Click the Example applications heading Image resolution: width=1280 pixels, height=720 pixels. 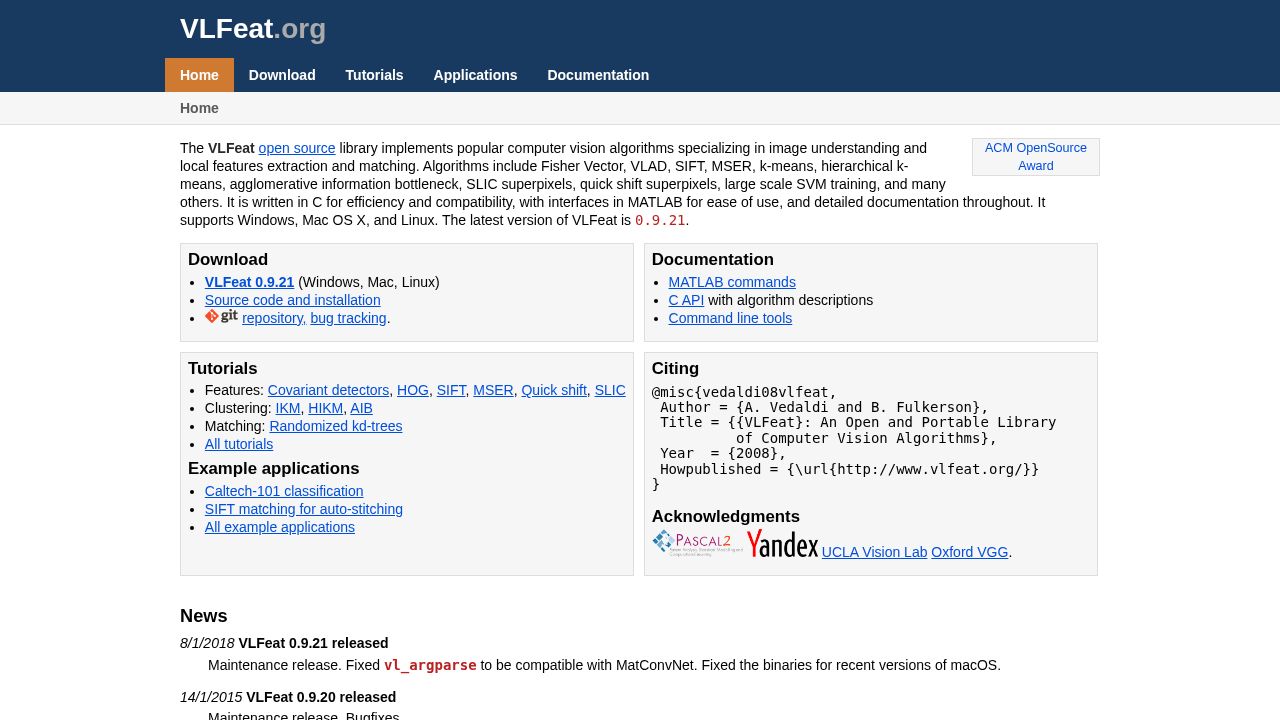point(274,469)
